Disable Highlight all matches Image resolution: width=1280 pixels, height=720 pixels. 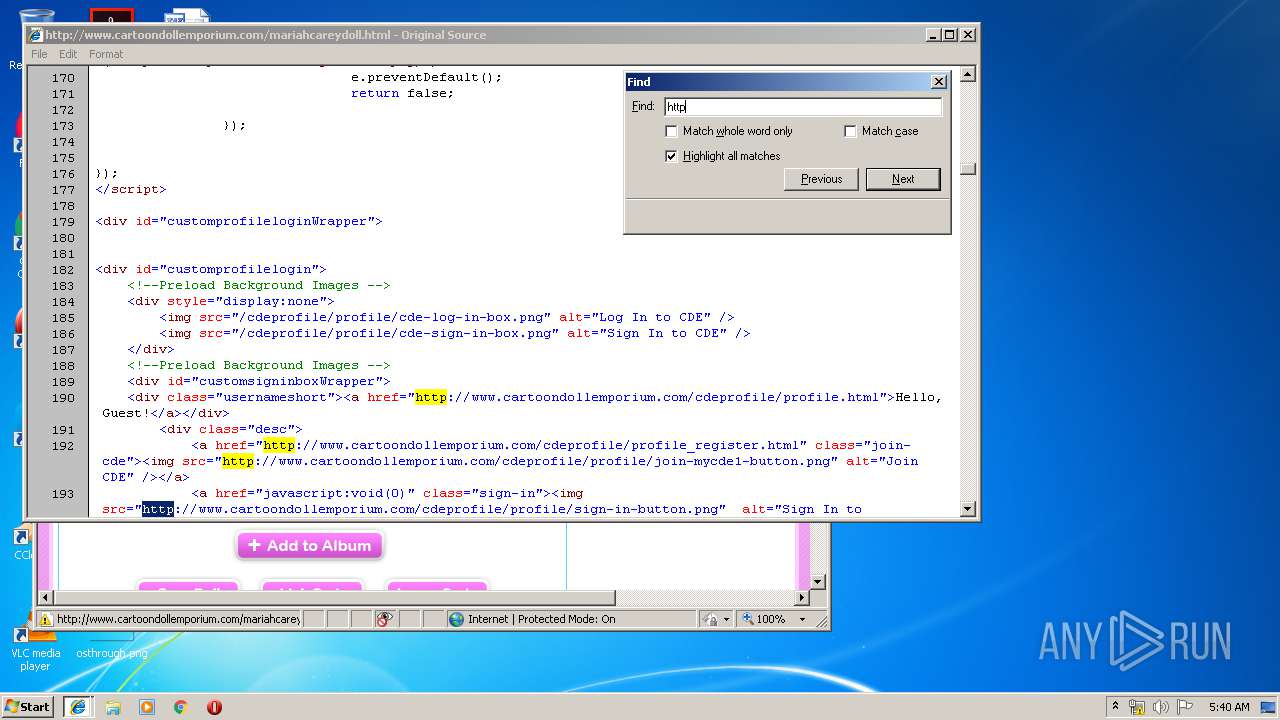point(671,156)
